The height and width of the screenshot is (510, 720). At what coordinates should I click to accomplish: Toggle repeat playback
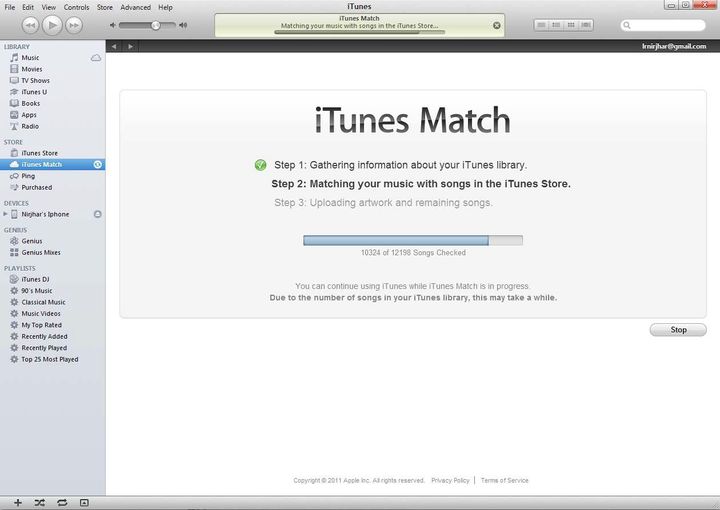(x=61, y=502)
